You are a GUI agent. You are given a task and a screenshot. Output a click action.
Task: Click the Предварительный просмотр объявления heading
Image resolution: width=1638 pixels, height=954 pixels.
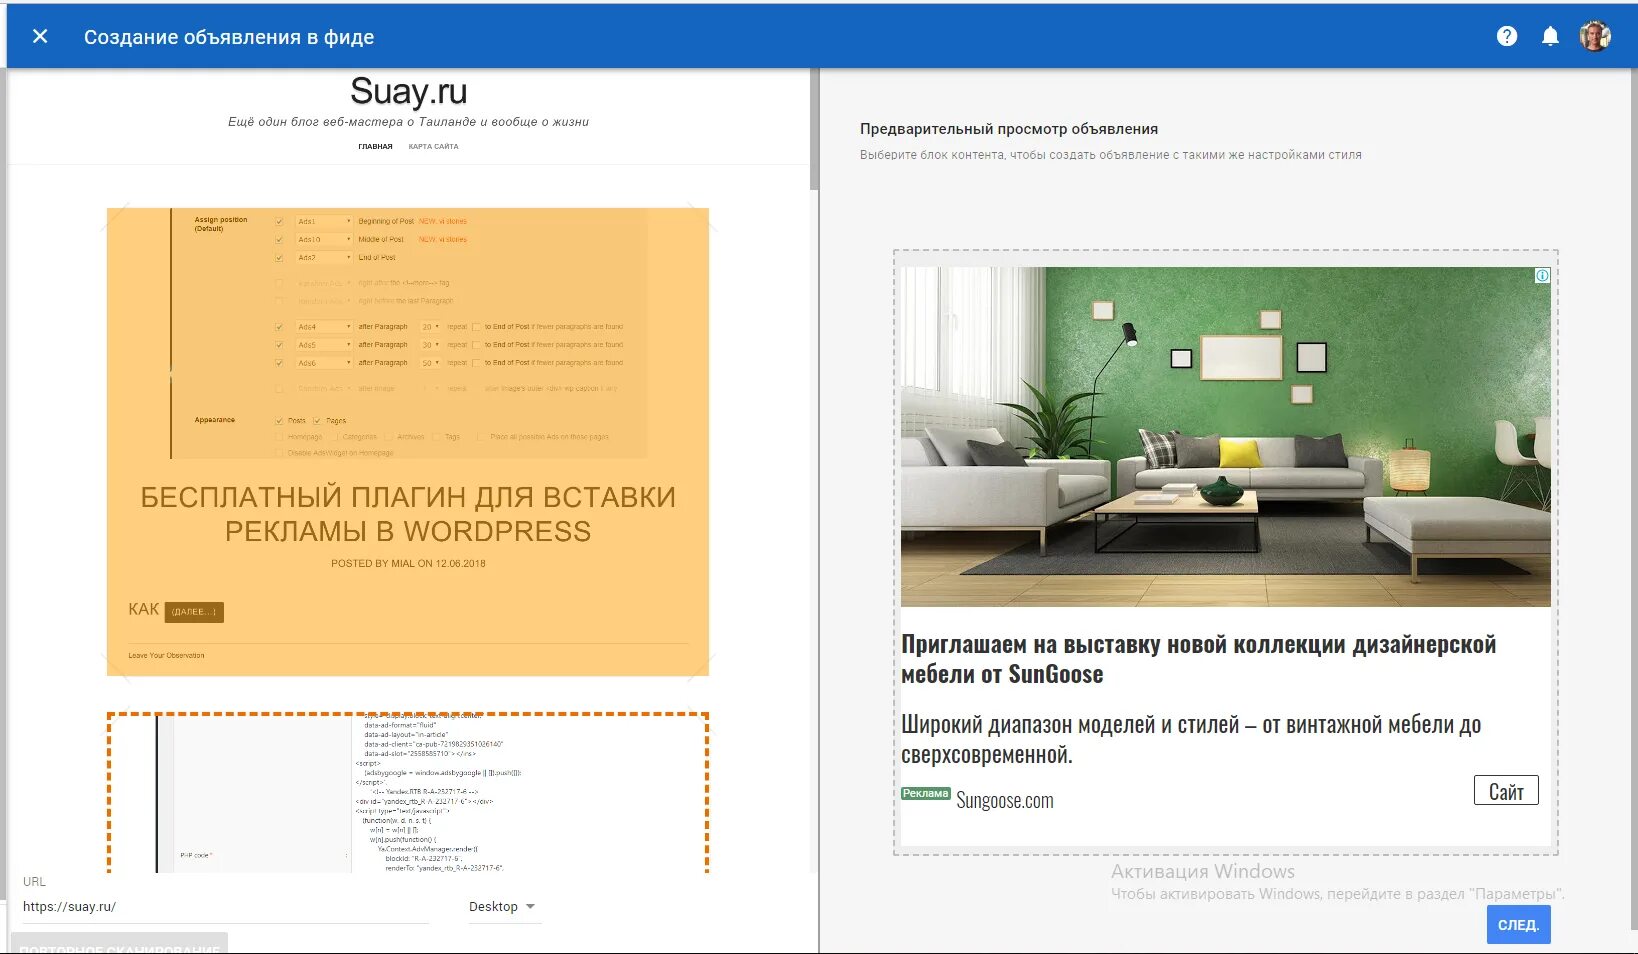[x=1009, y=129]
